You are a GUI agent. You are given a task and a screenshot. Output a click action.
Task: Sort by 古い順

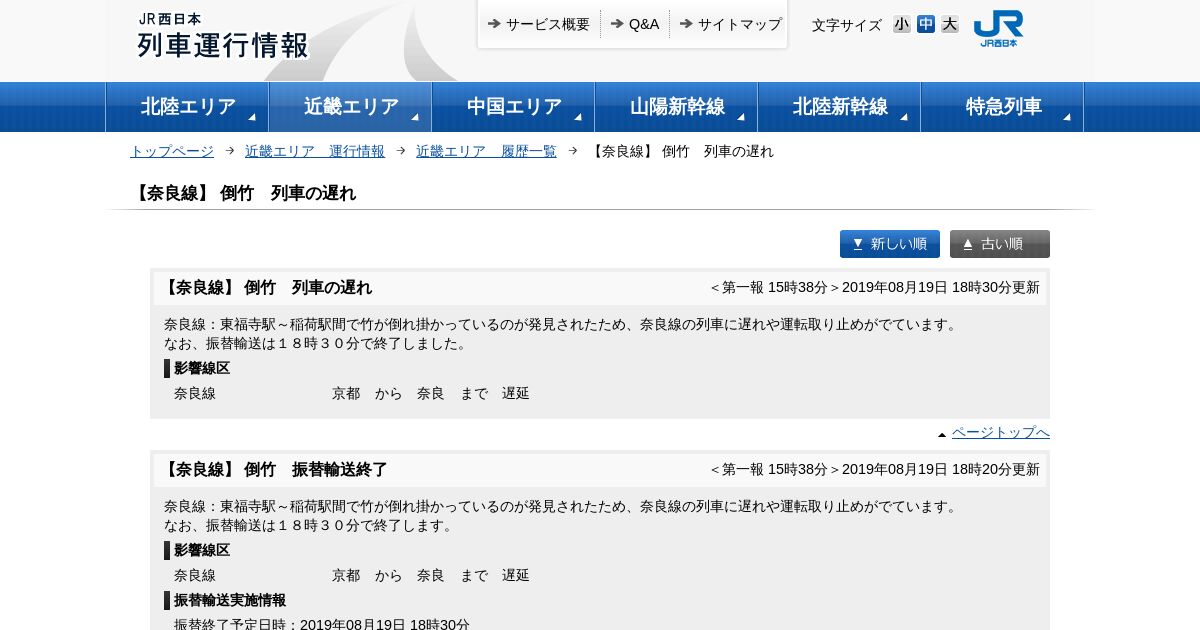[x=1000, y=244]
